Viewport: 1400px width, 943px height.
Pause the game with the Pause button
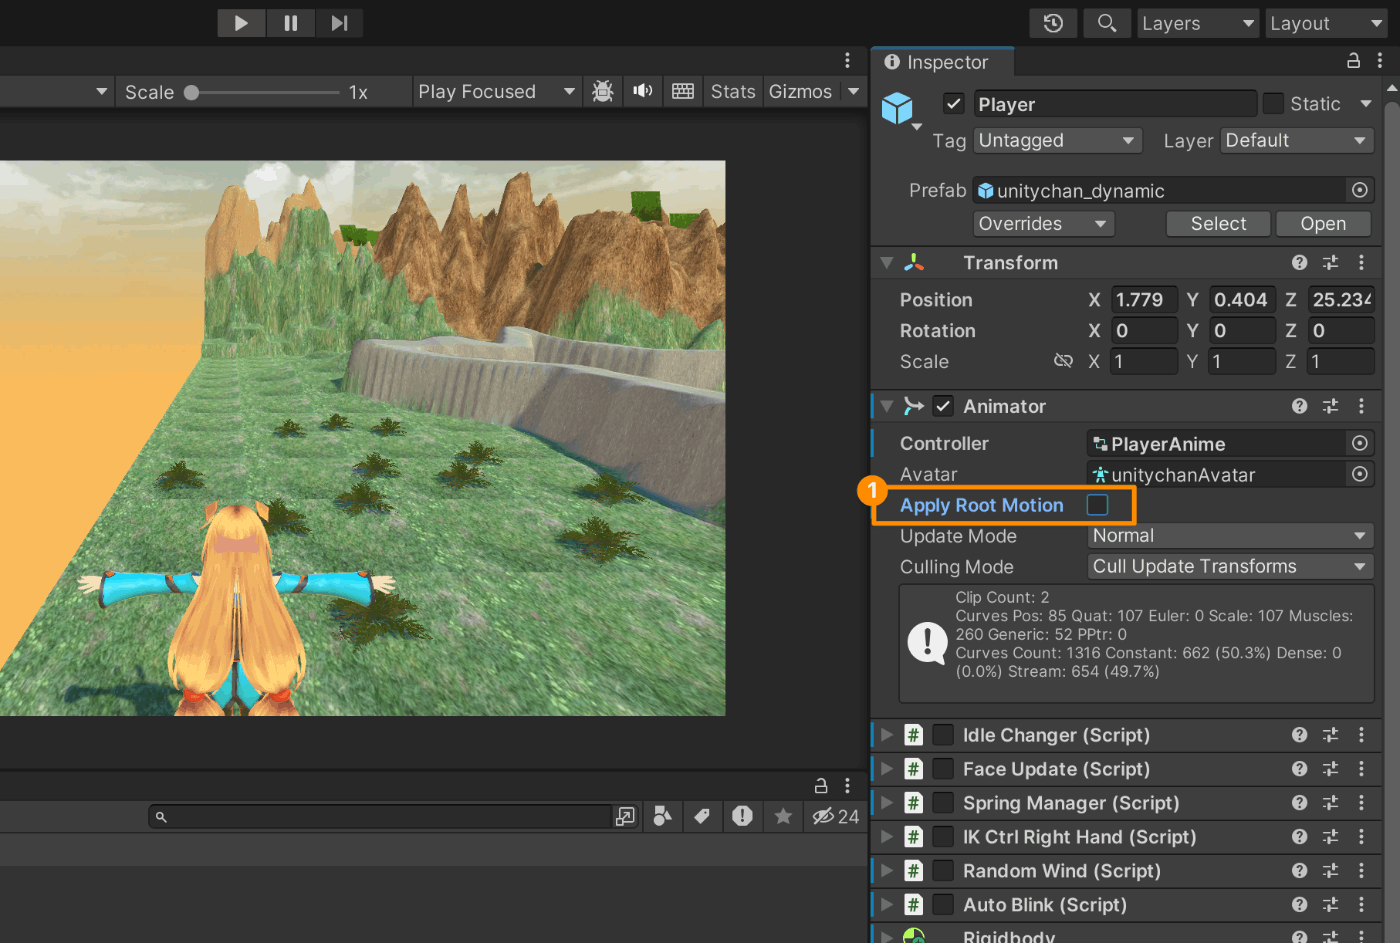[291, 23]
